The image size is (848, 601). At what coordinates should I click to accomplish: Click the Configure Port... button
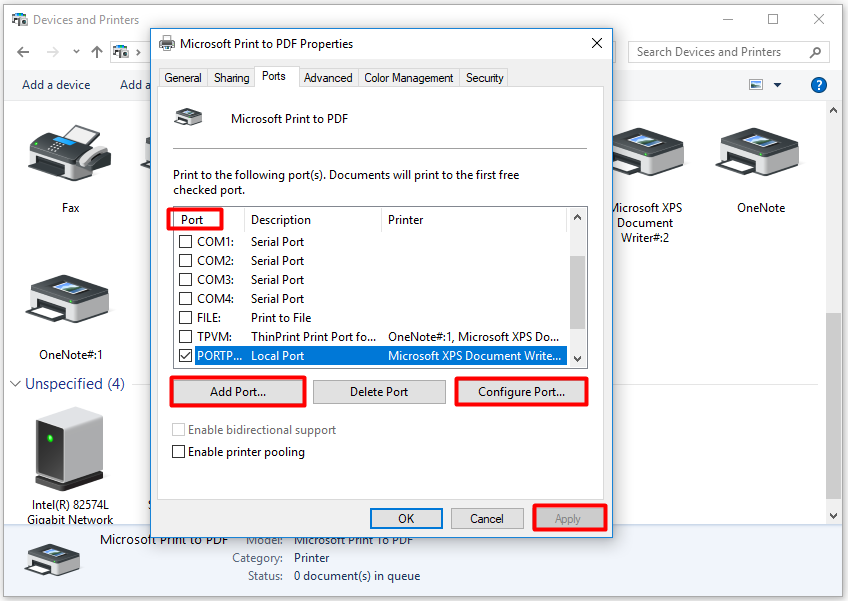(x=521, y=392)
